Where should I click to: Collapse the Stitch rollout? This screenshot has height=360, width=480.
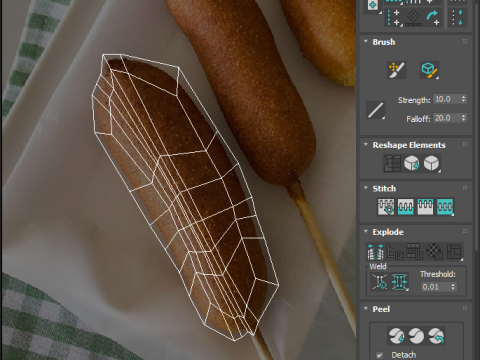click(366, 188)
